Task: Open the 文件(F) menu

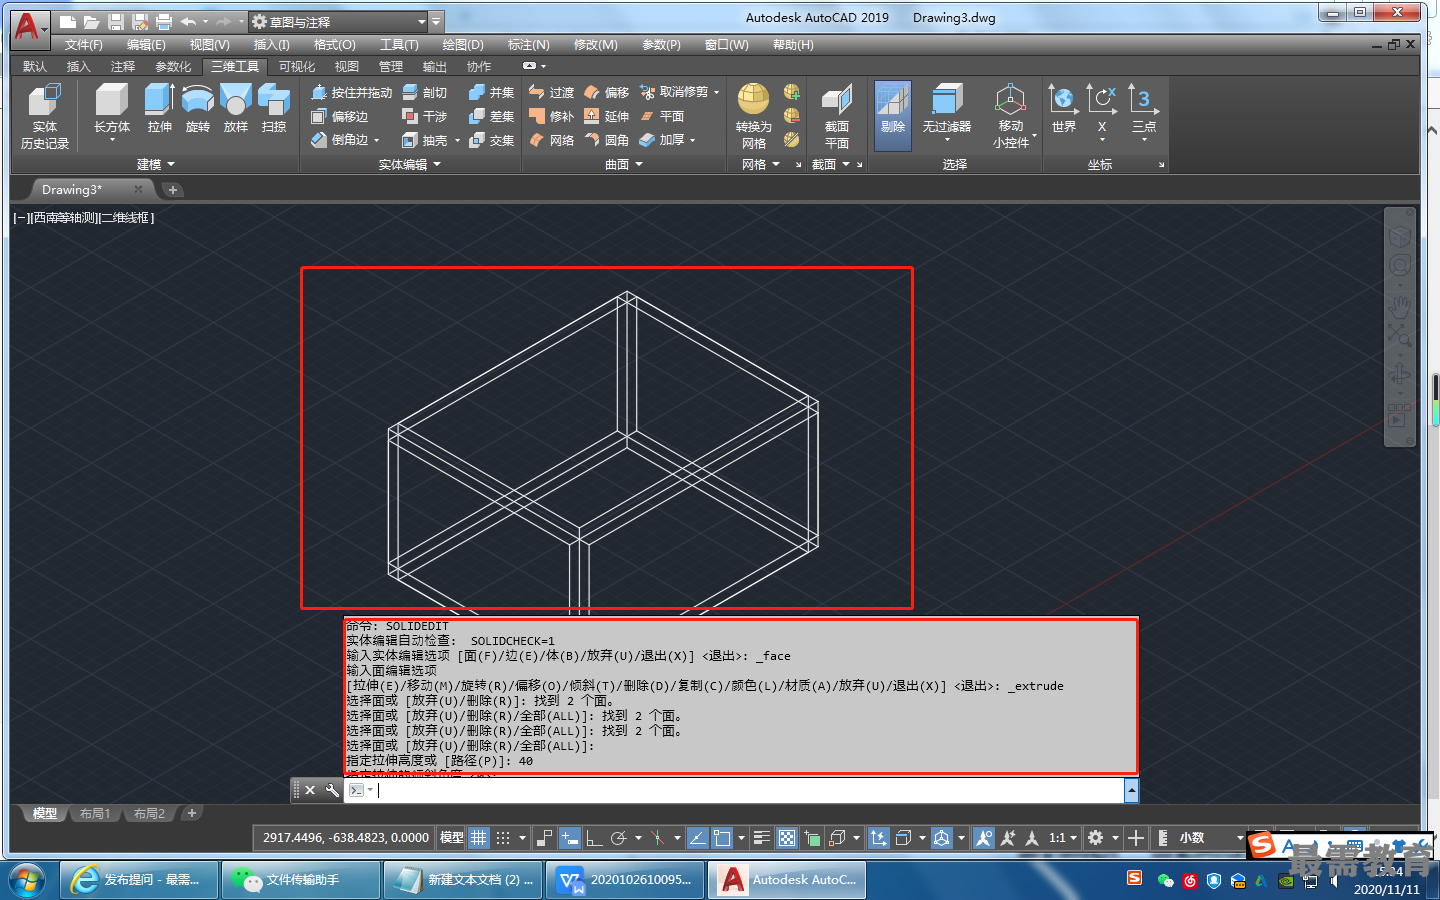Action: (84, 45)
